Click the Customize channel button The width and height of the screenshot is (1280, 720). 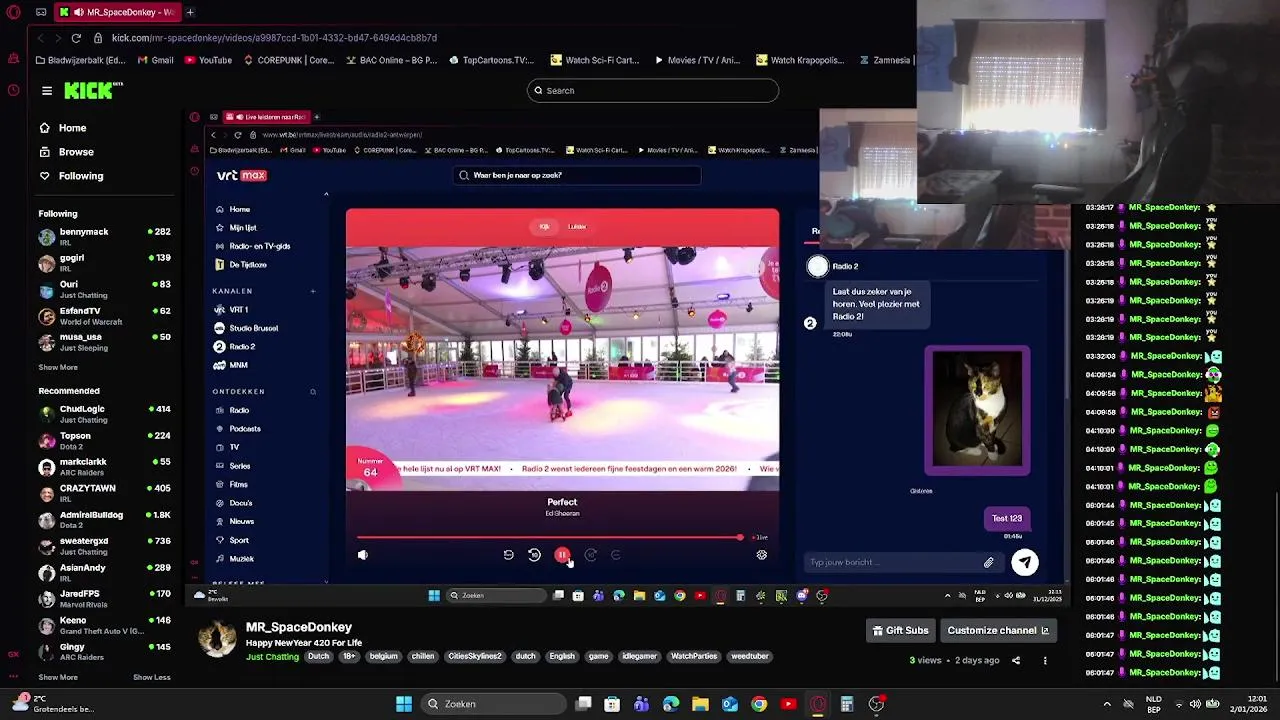(x=997, y=631)
